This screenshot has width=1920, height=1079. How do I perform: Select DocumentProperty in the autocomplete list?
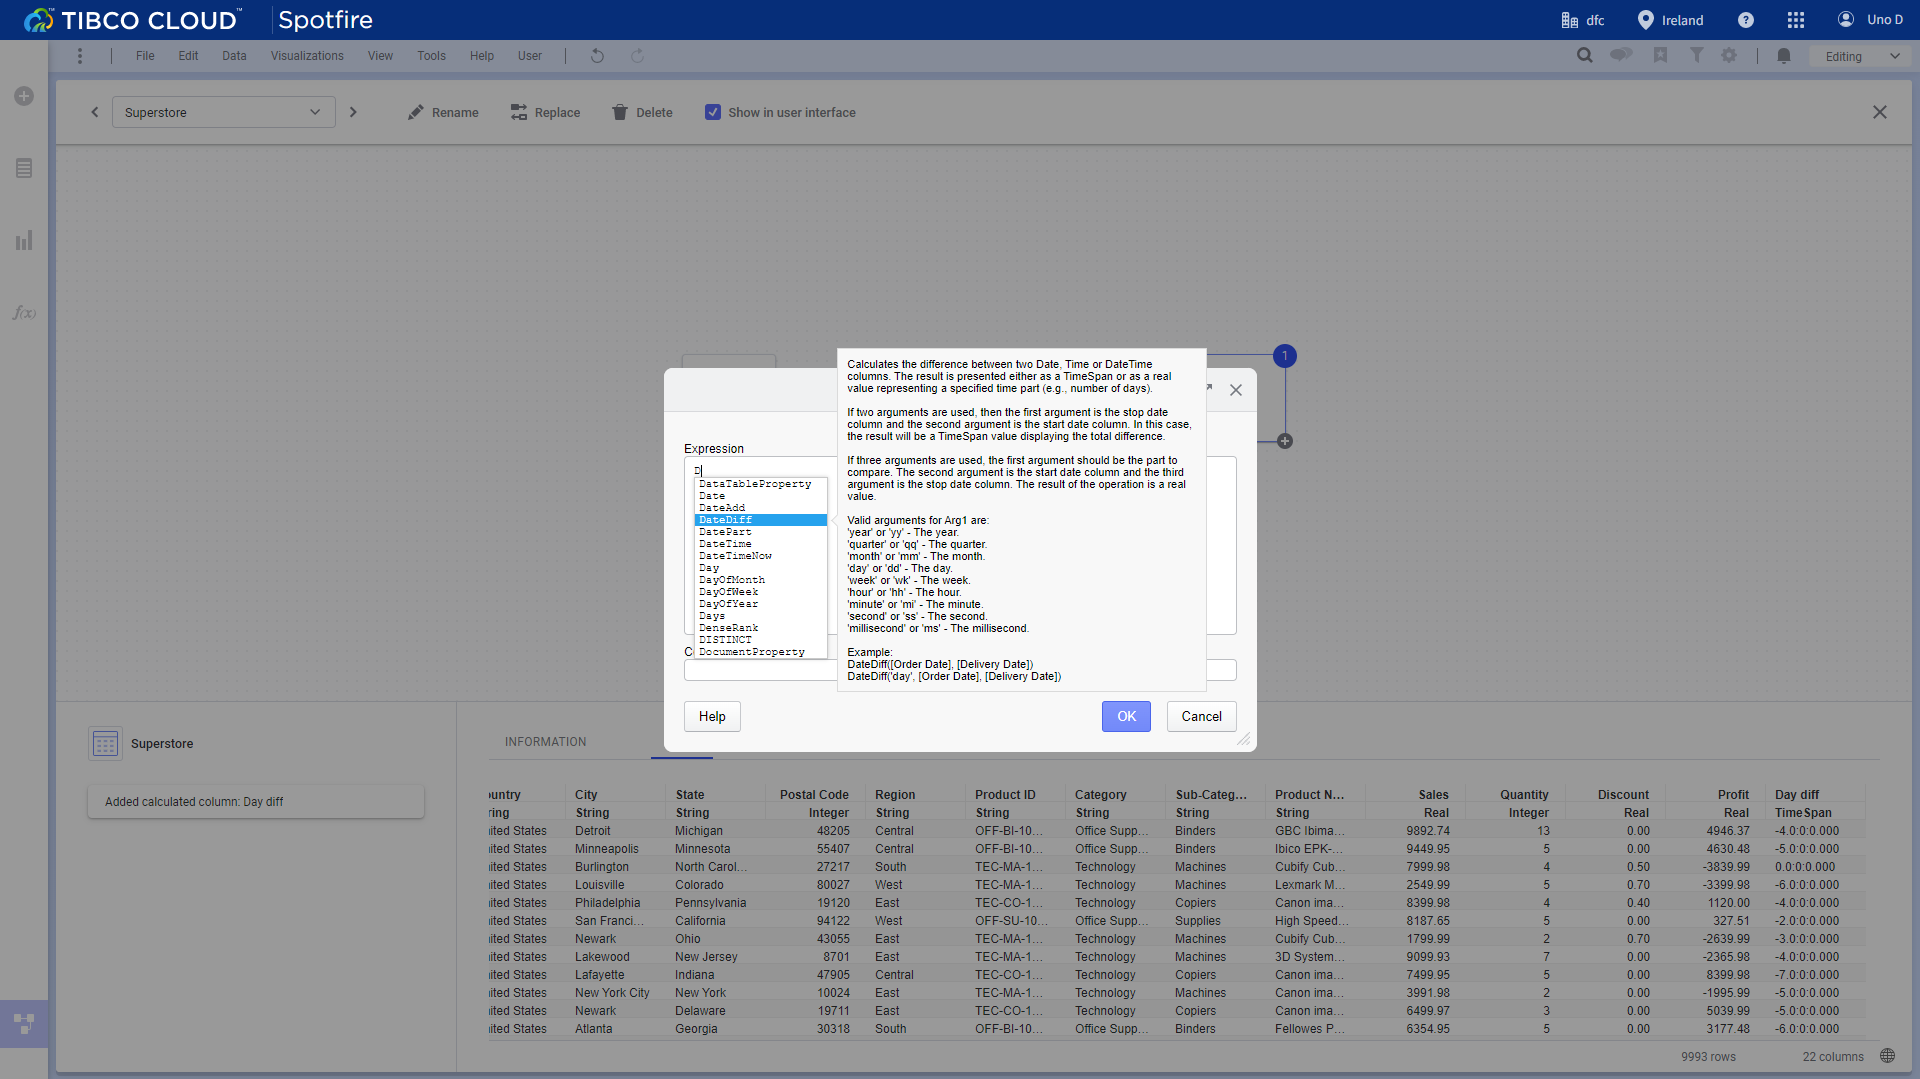[x=760, y=652]
